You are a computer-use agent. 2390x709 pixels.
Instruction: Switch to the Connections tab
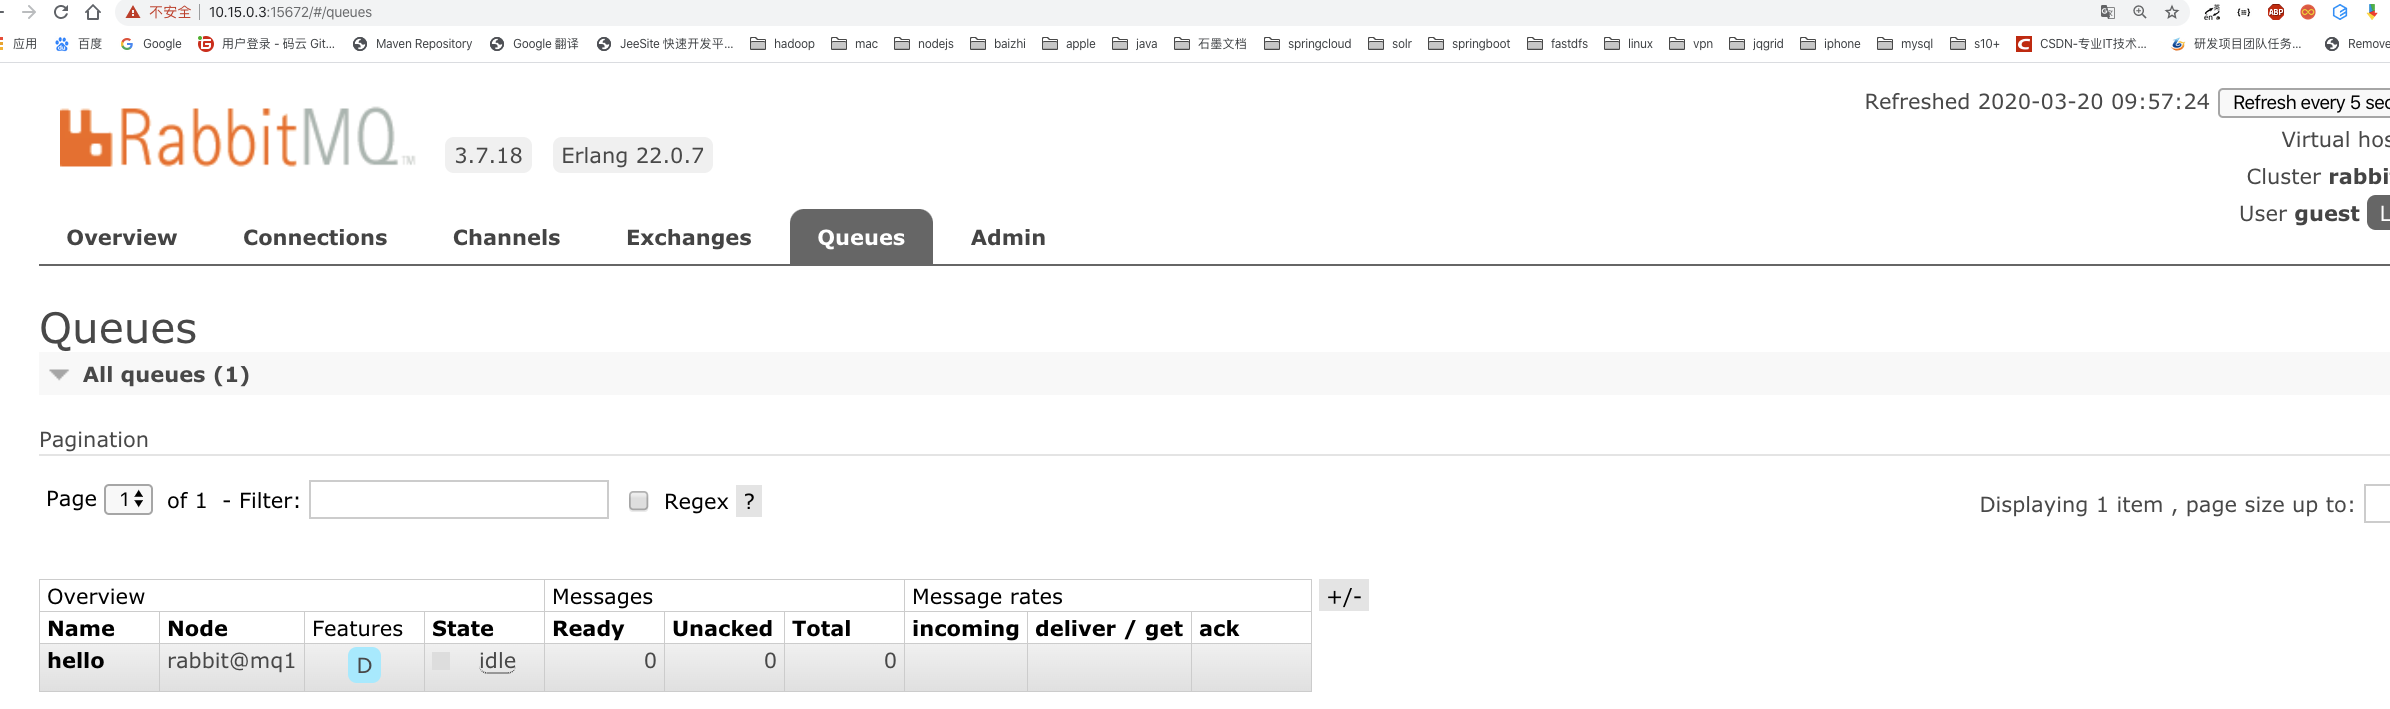(315, 238)
